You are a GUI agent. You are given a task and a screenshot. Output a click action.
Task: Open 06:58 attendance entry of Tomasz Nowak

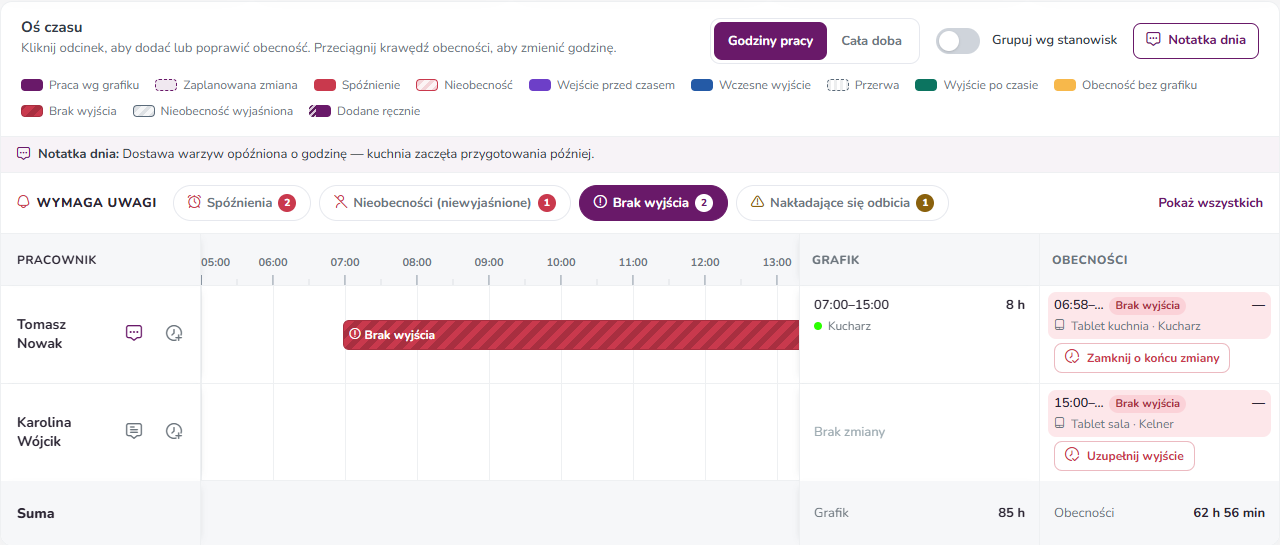(x=1159, y=316)
